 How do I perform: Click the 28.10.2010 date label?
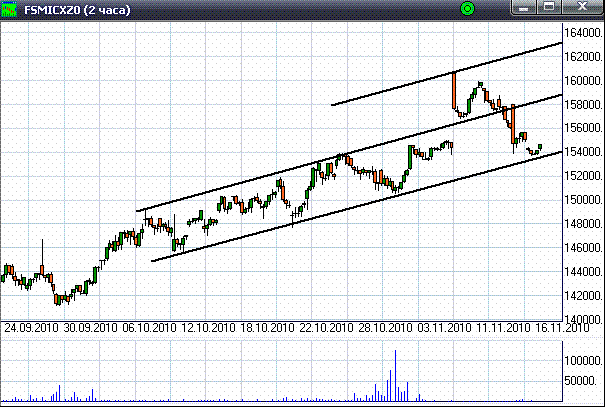coord(385,328)
